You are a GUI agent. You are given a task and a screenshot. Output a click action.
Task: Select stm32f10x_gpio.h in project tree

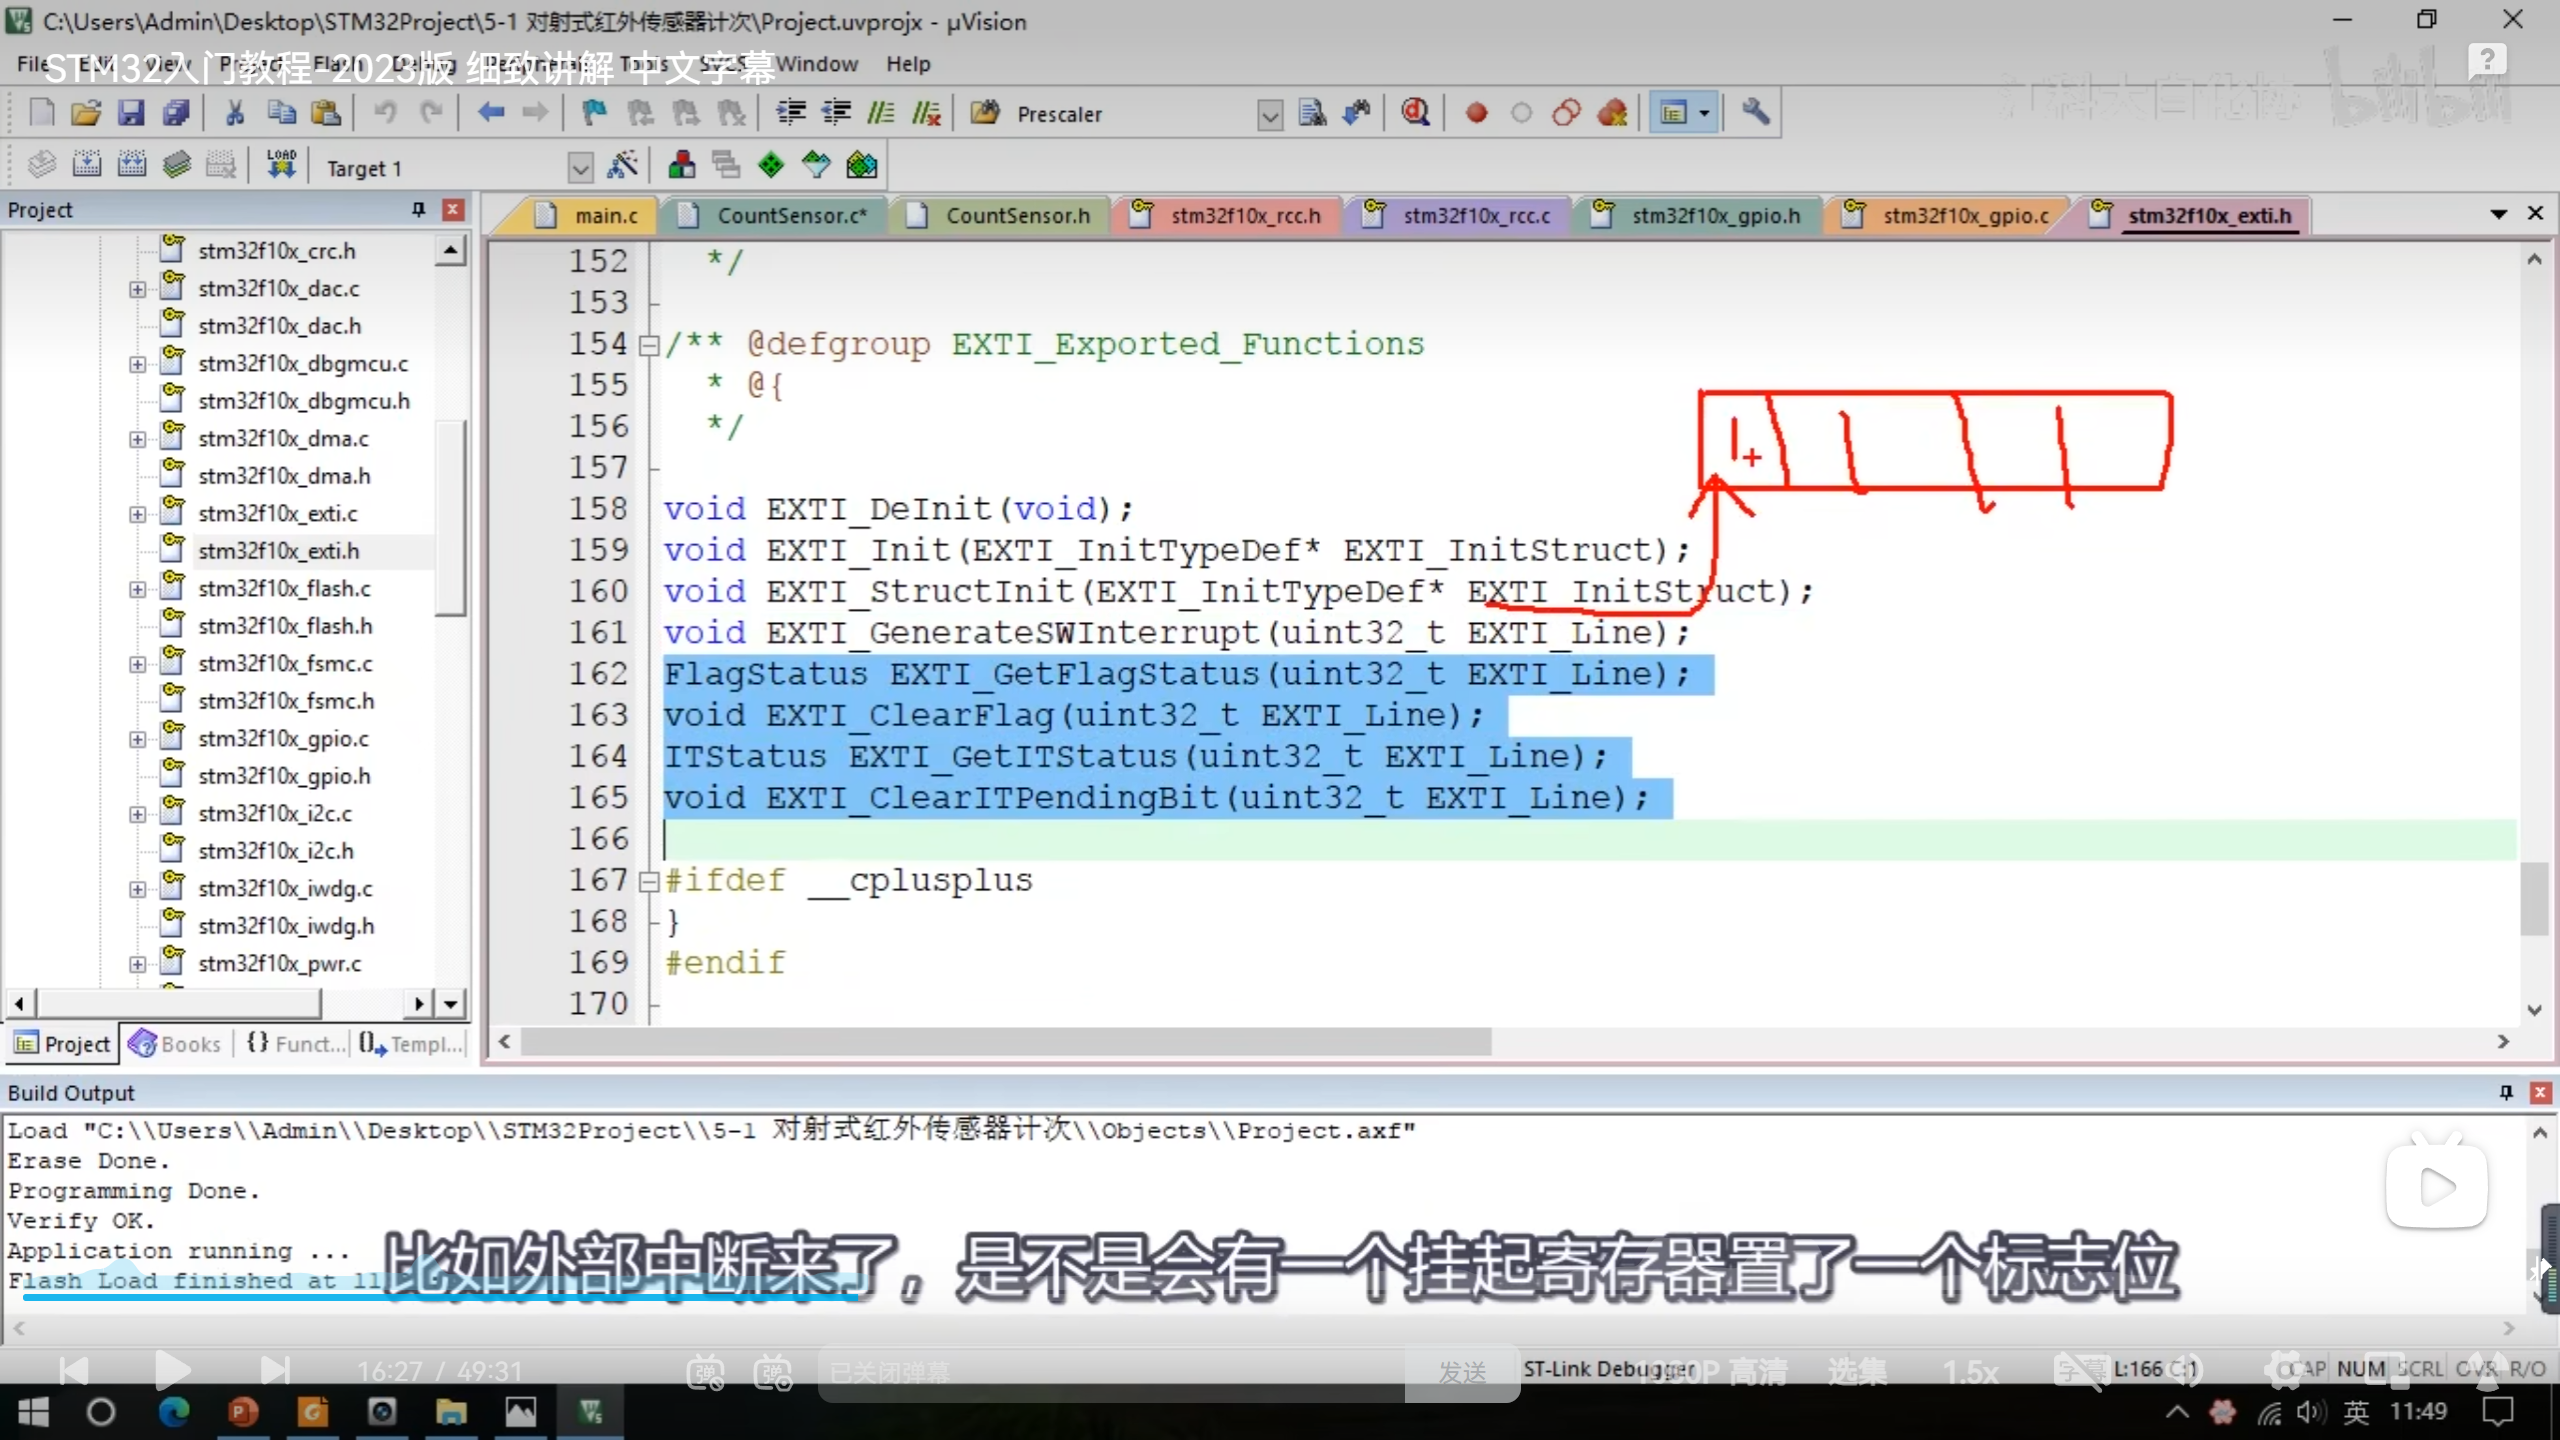pos(284,776)
